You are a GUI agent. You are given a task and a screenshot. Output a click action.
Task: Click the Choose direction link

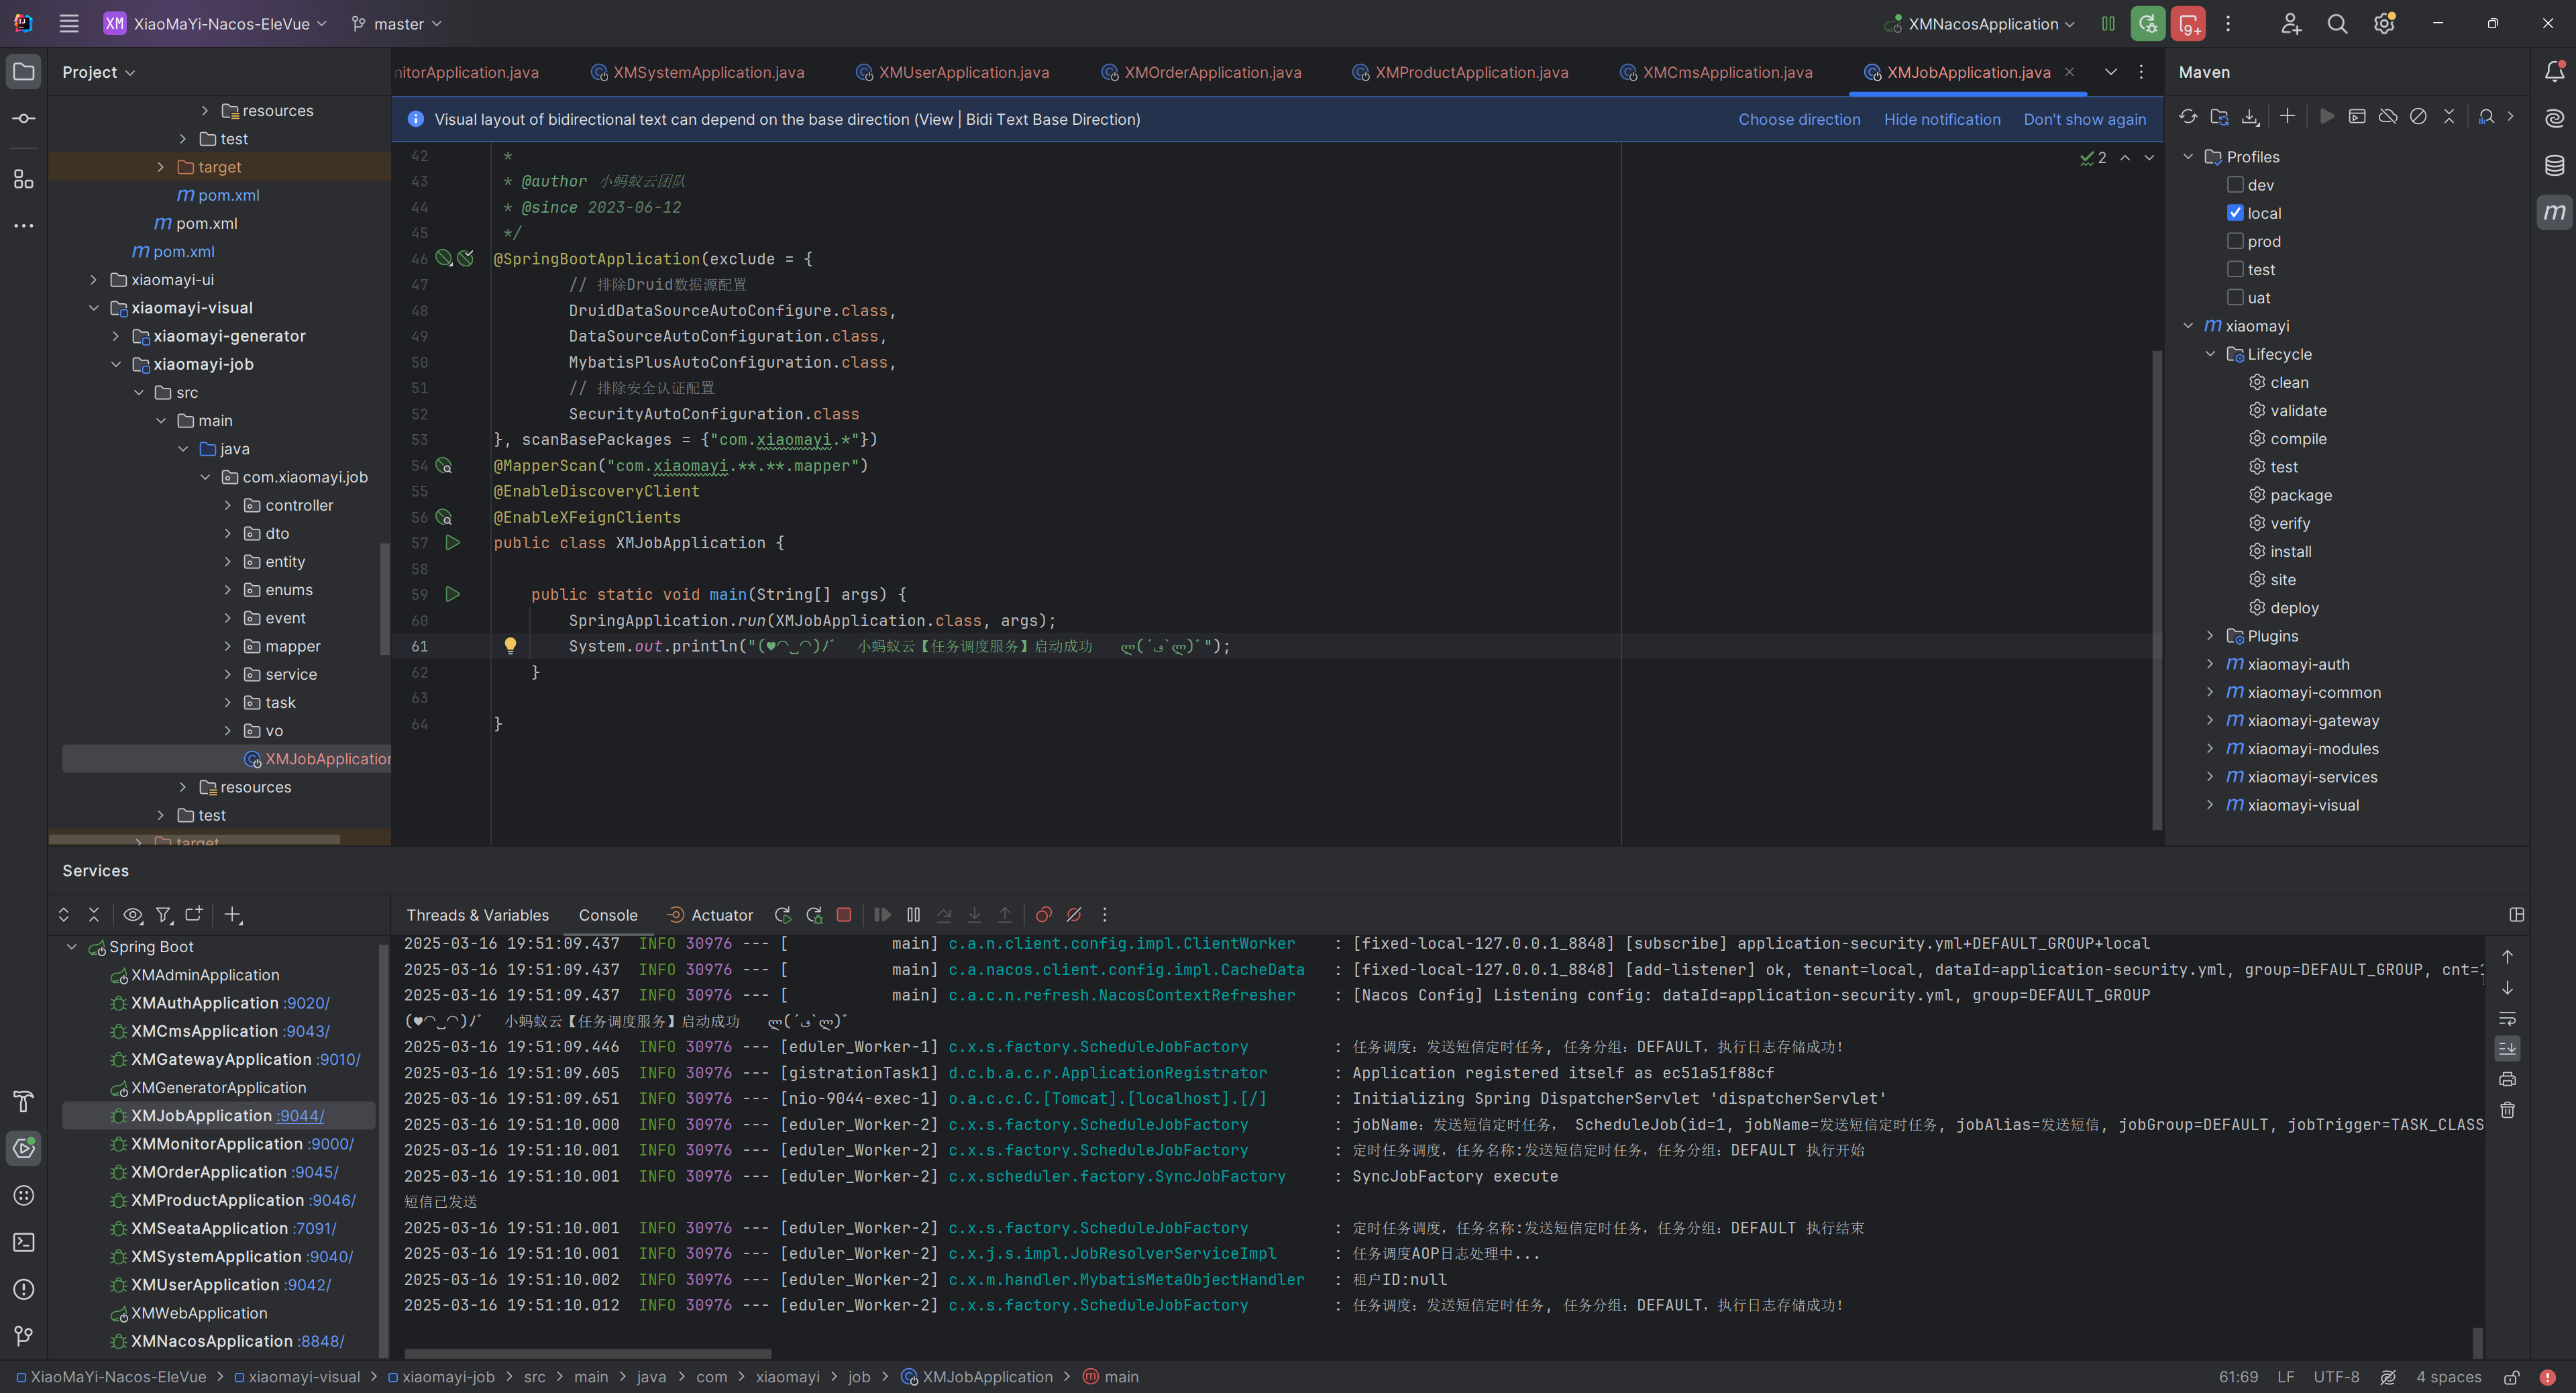click(x=1799, y=119)
